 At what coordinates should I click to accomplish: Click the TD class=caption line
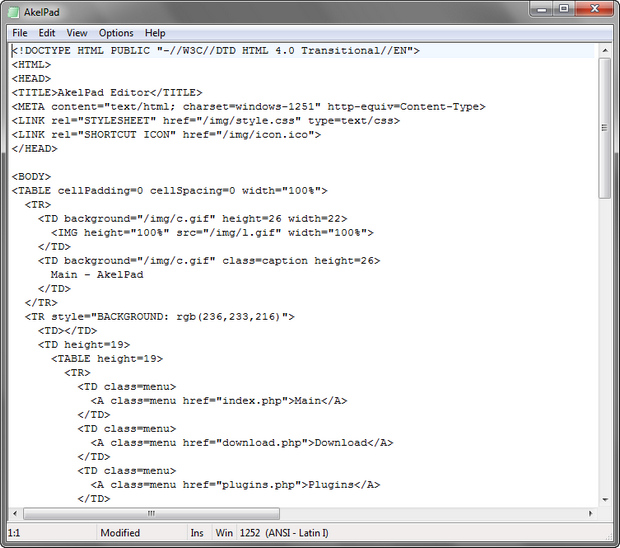[x=209, y=261]
